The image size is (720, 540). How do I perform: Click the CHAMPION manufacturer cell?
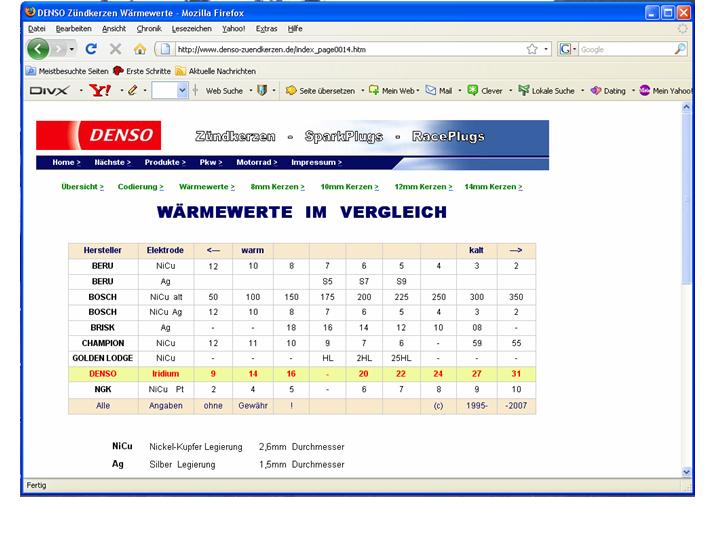coord(103,343)
